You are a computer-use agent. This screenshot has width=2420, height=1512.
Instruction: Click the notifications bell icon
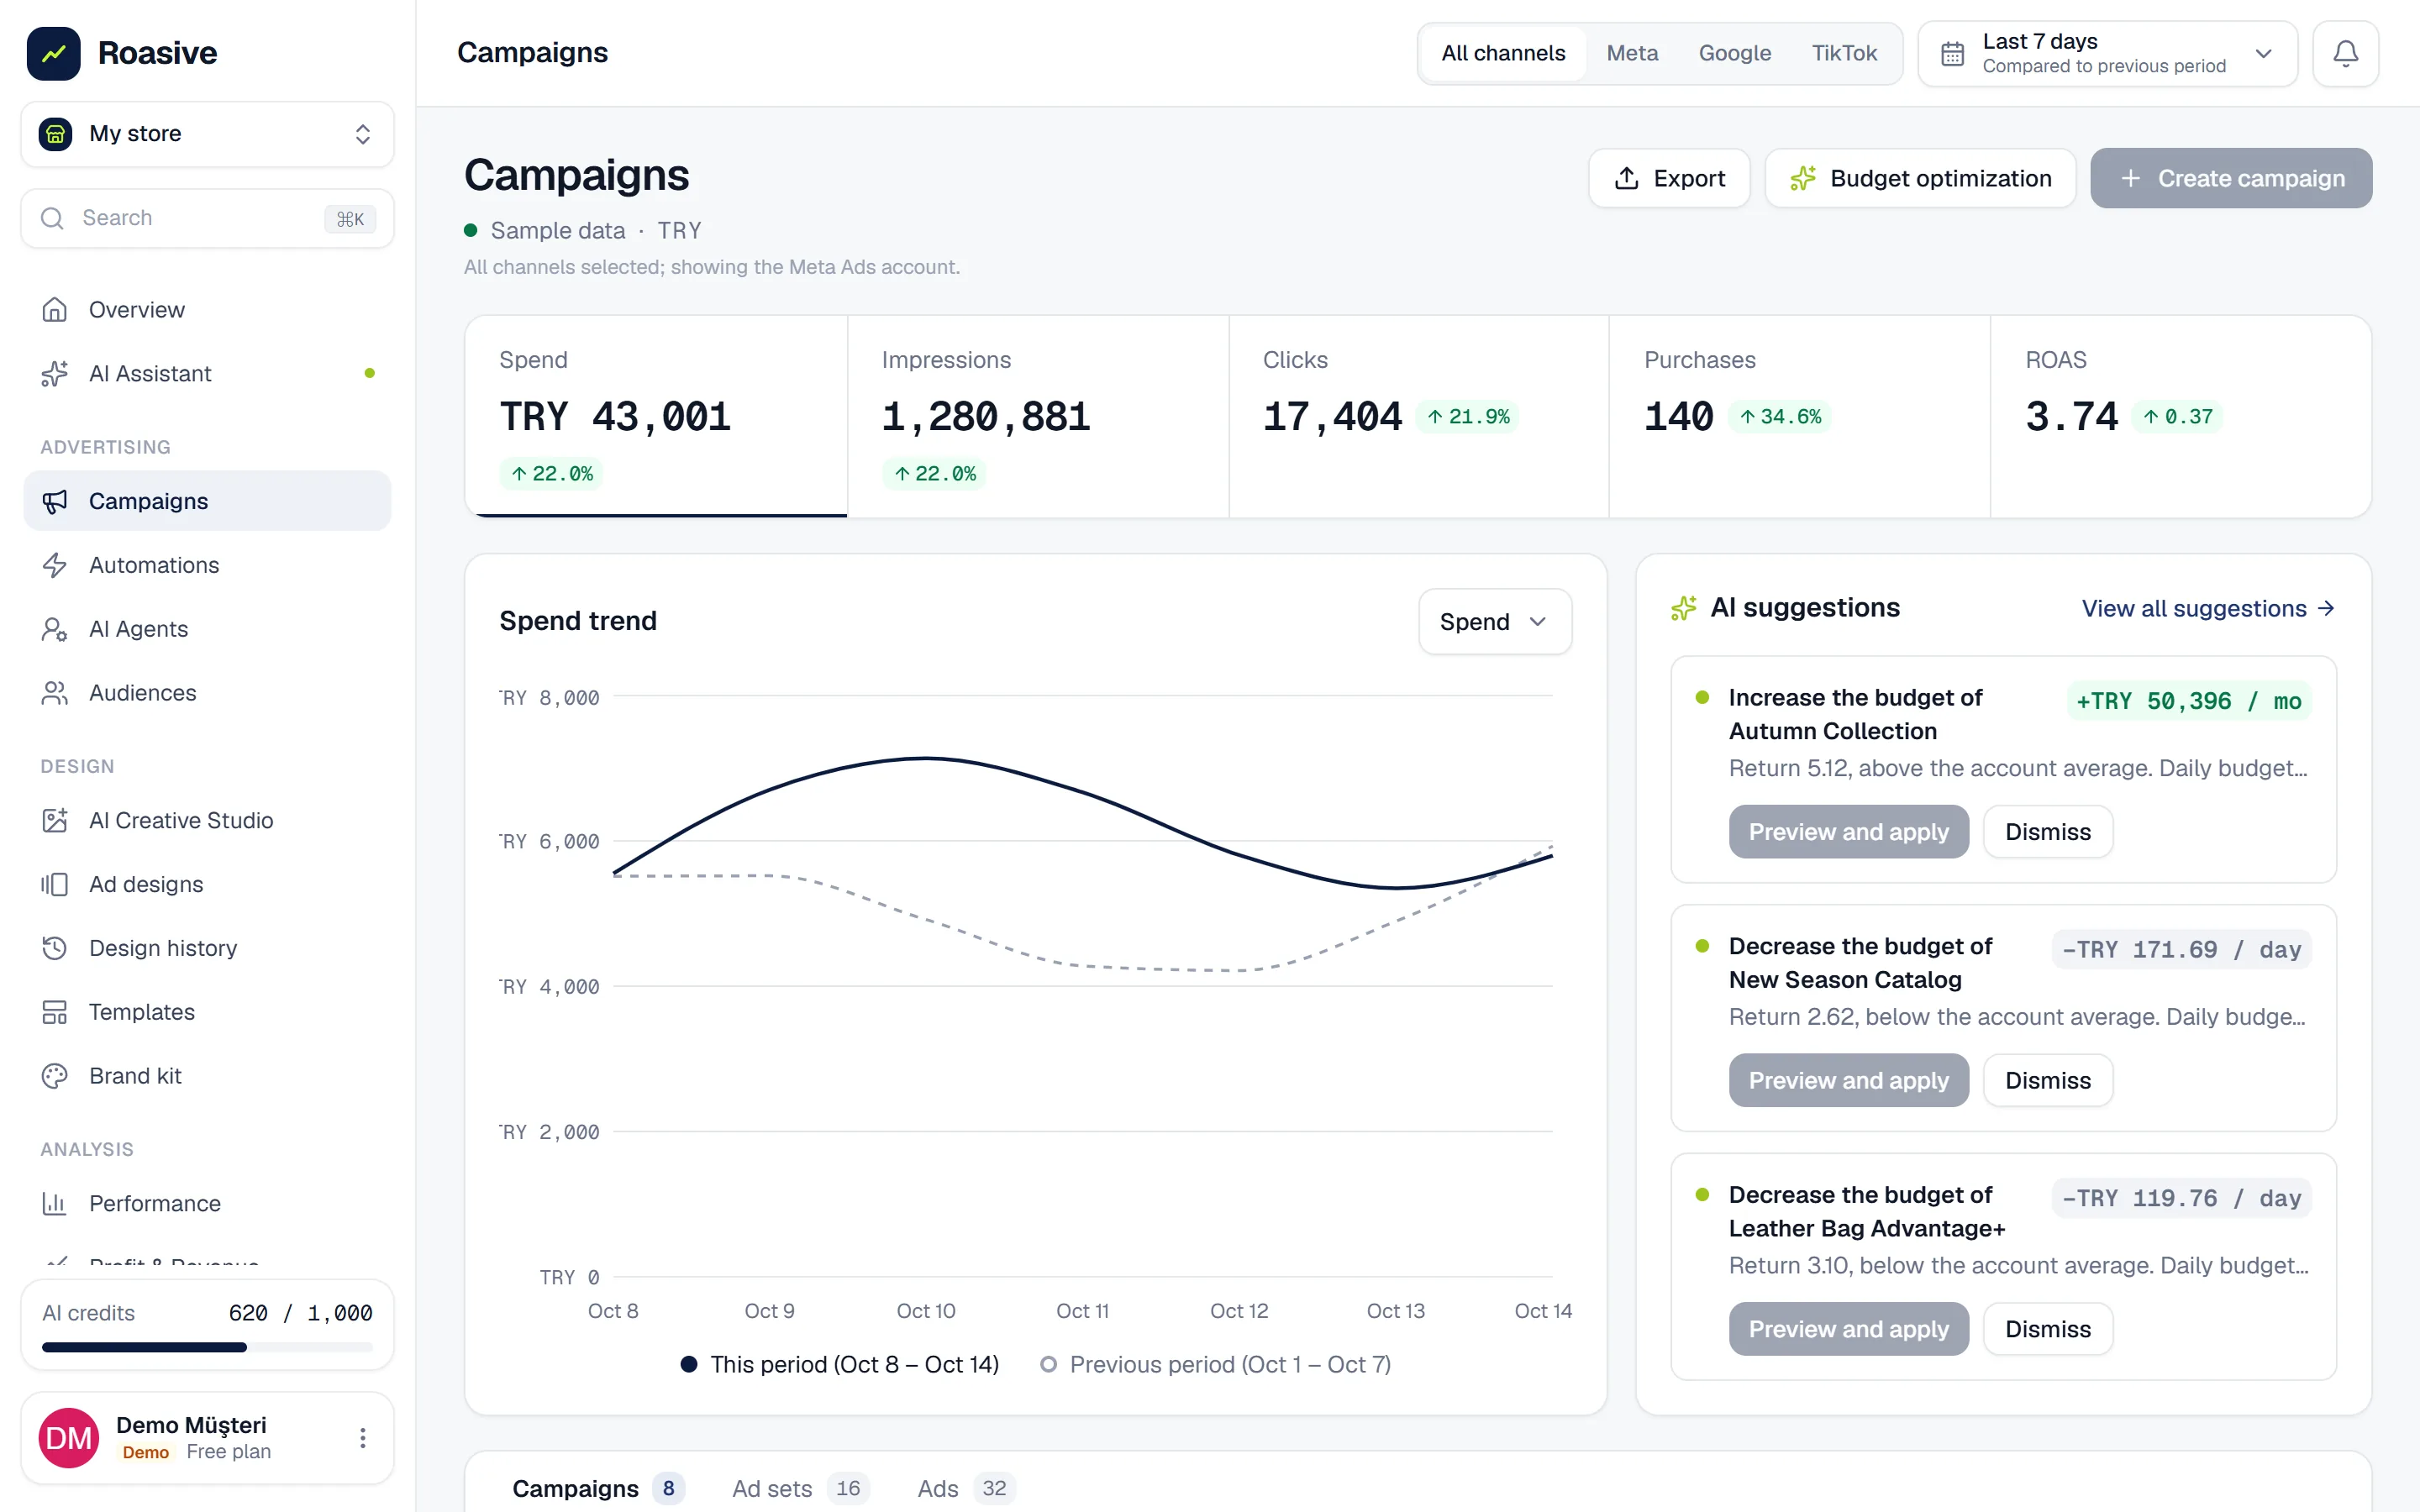(2345, 53)
